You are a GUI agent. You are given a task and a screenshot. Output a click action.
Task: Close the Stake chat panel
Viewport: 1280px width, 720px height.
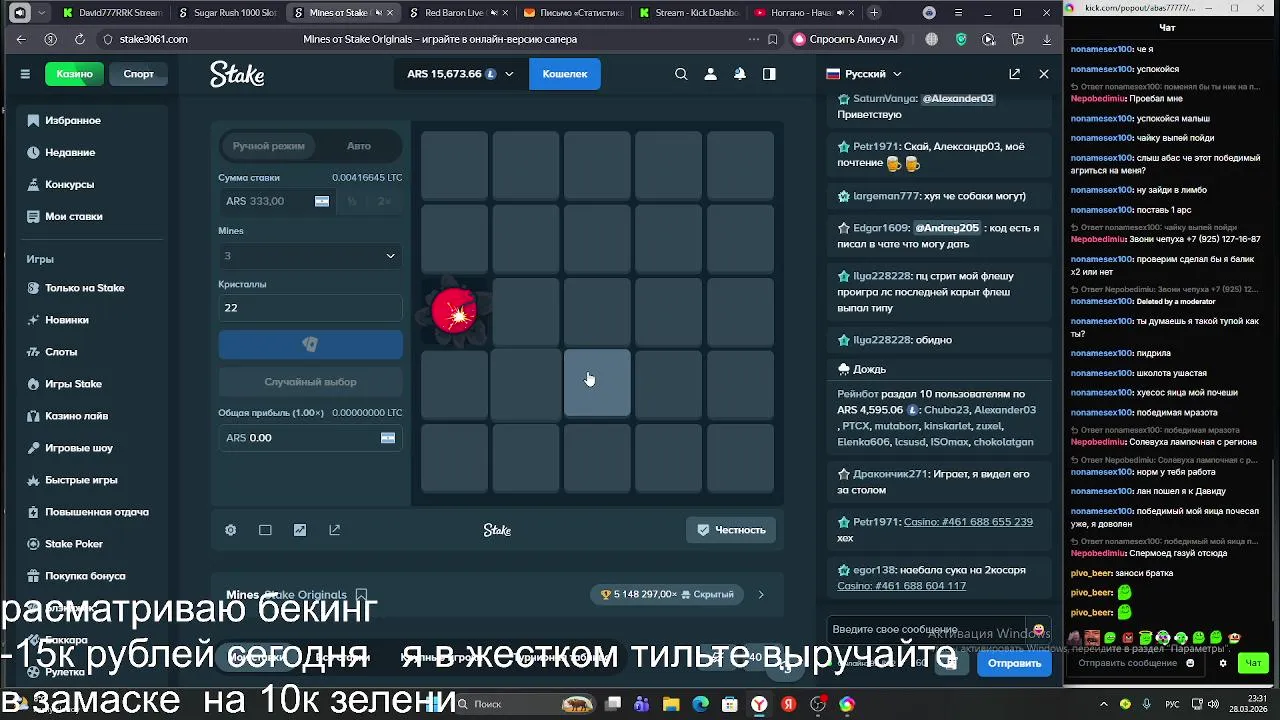pyautogui.click(x=1044, y=74)
